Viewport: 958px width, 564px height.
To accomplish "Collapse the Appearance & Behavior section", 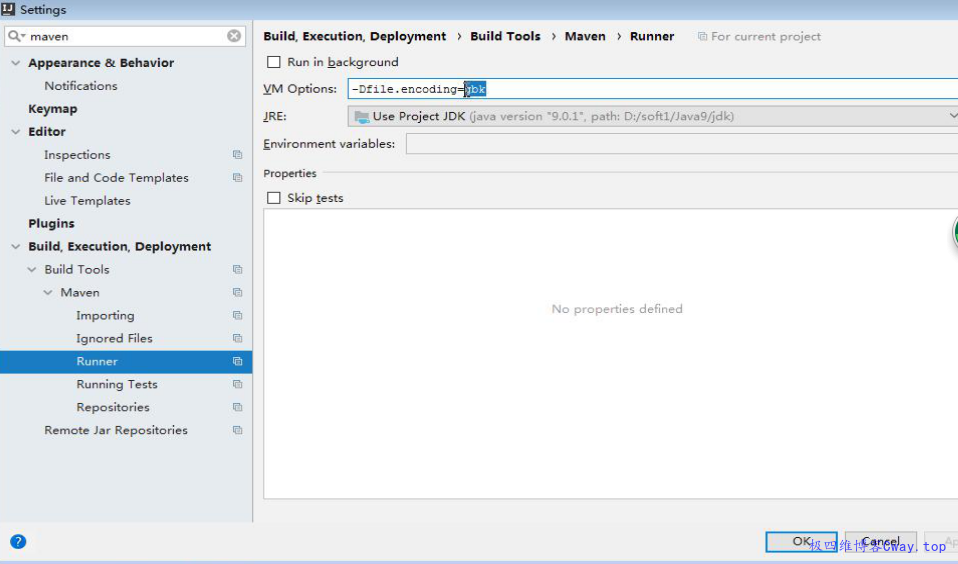I will pos(16,63).
